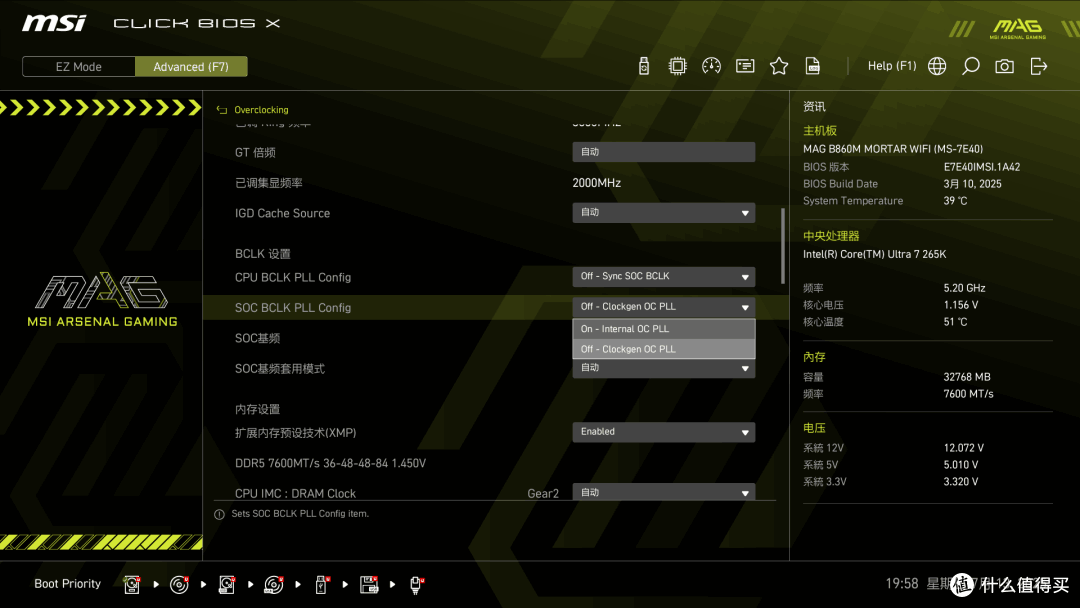Viewport: 1080px width, 608px height.
Task: Select network cable boot device
Action: point(416,585)
